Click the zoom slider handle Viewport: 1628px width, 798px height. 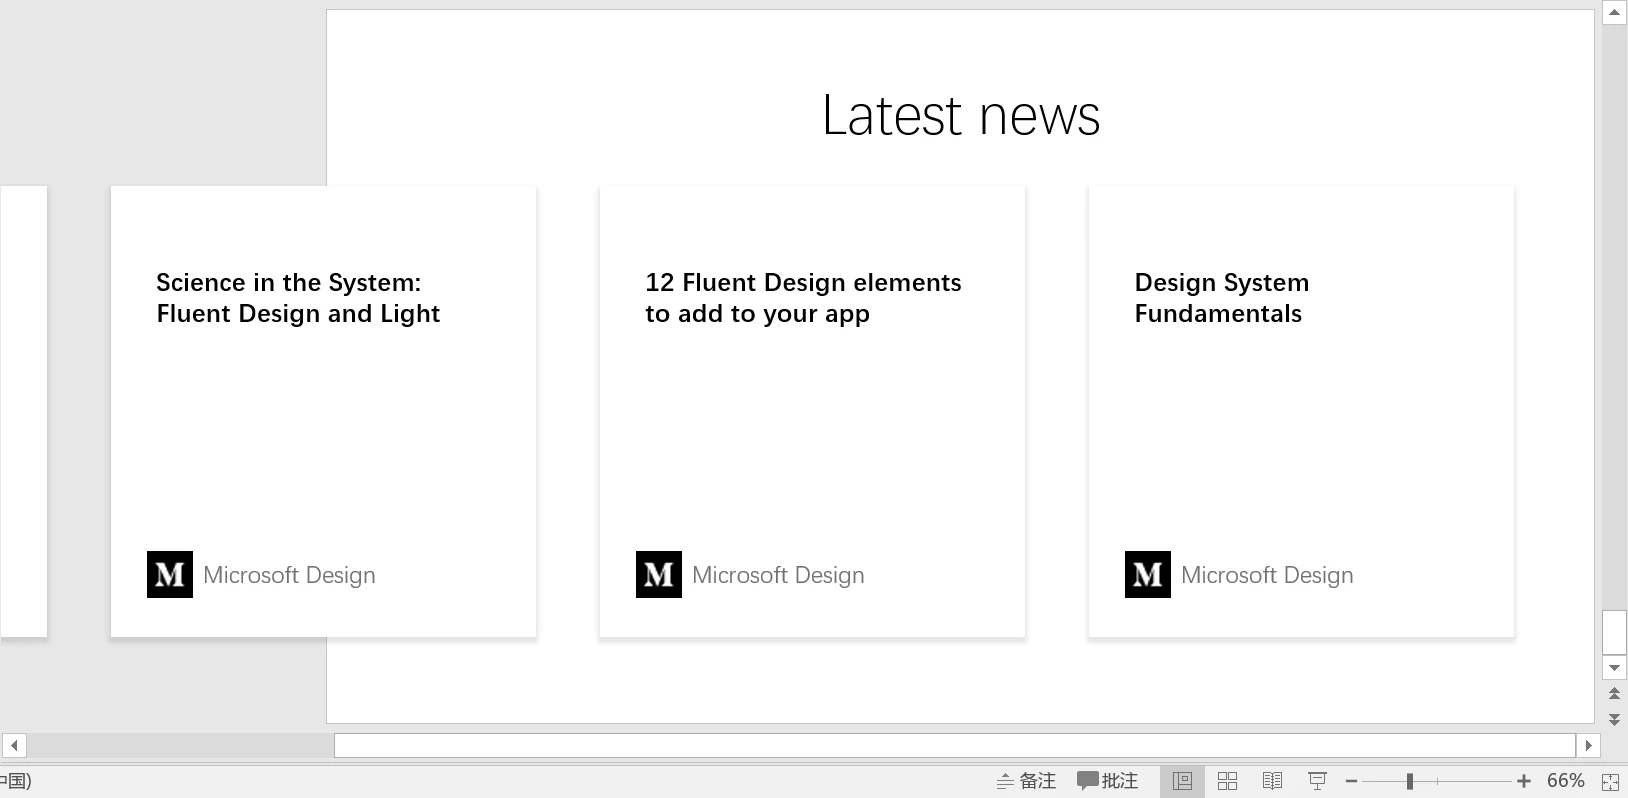(x=1410, y=781)
